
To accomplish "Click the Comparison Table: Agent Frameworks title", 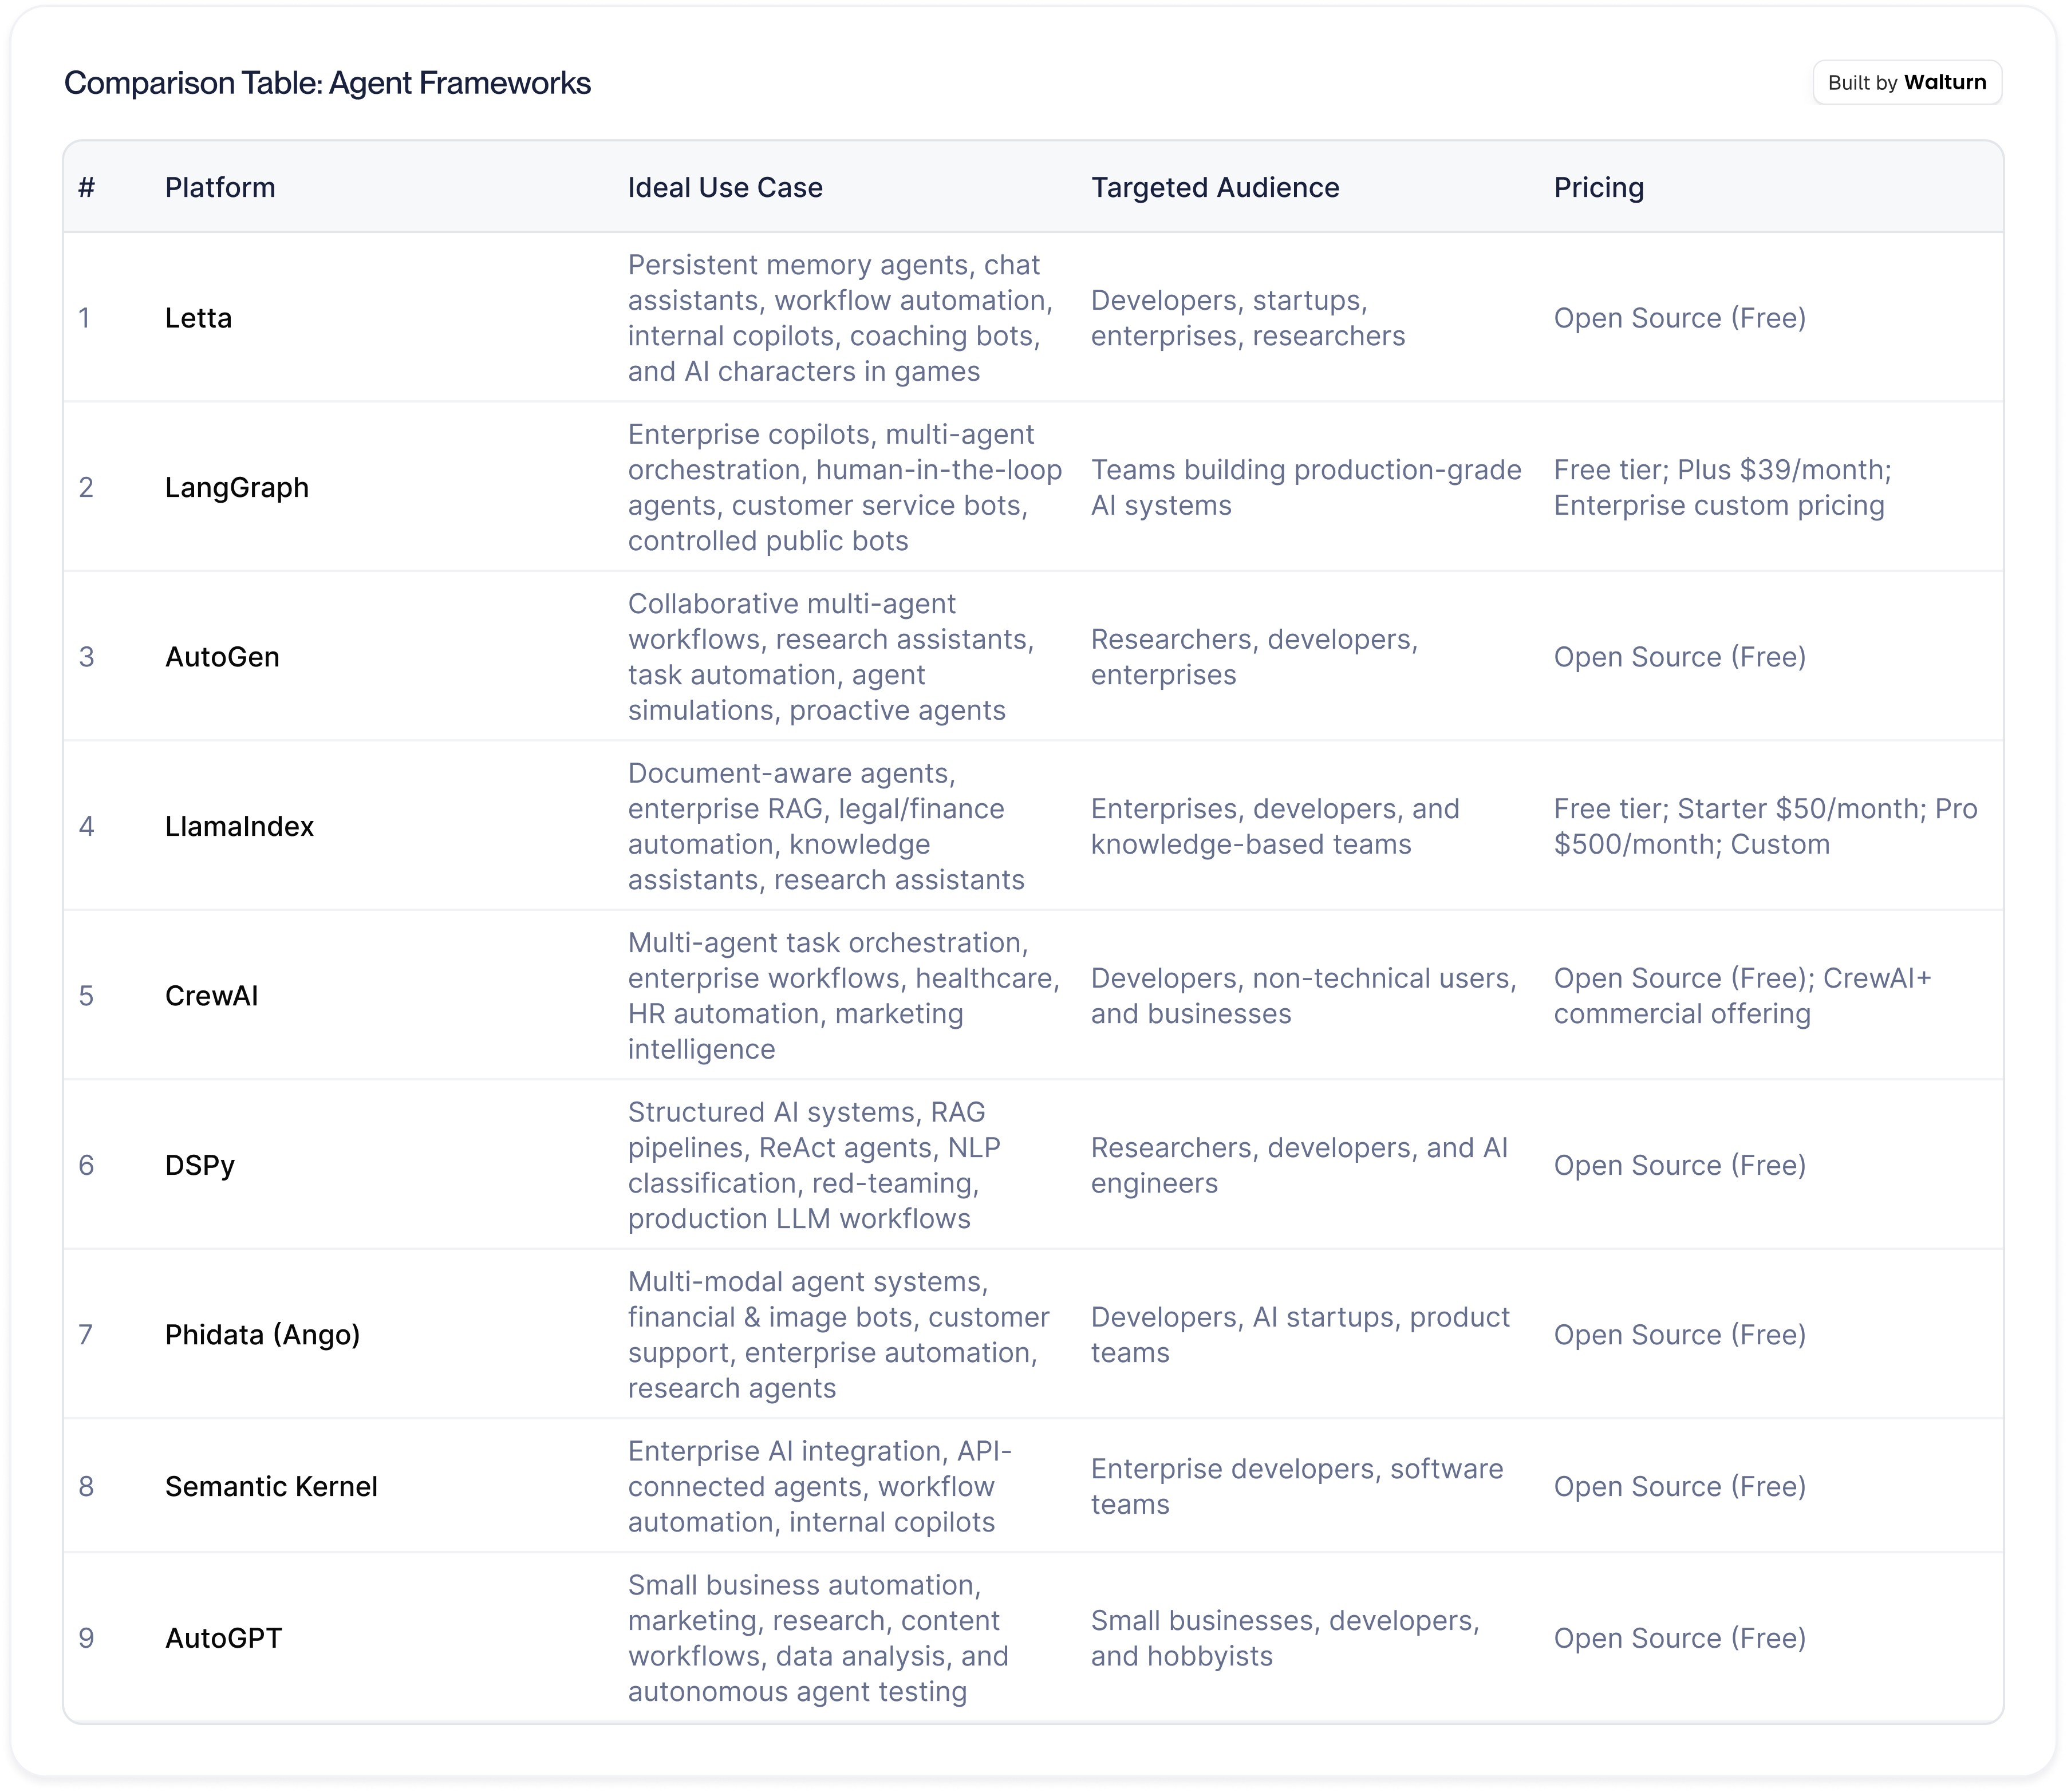I will [327, 82].
